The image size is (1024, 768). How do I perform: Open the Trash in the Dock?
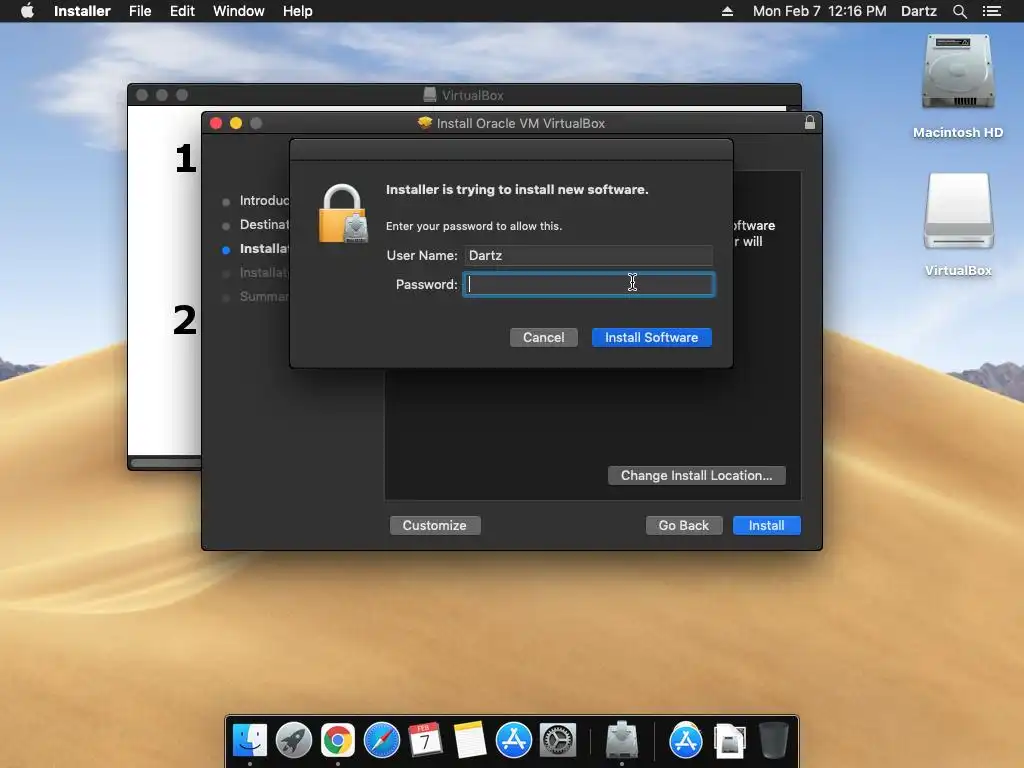tap(773, 740)
